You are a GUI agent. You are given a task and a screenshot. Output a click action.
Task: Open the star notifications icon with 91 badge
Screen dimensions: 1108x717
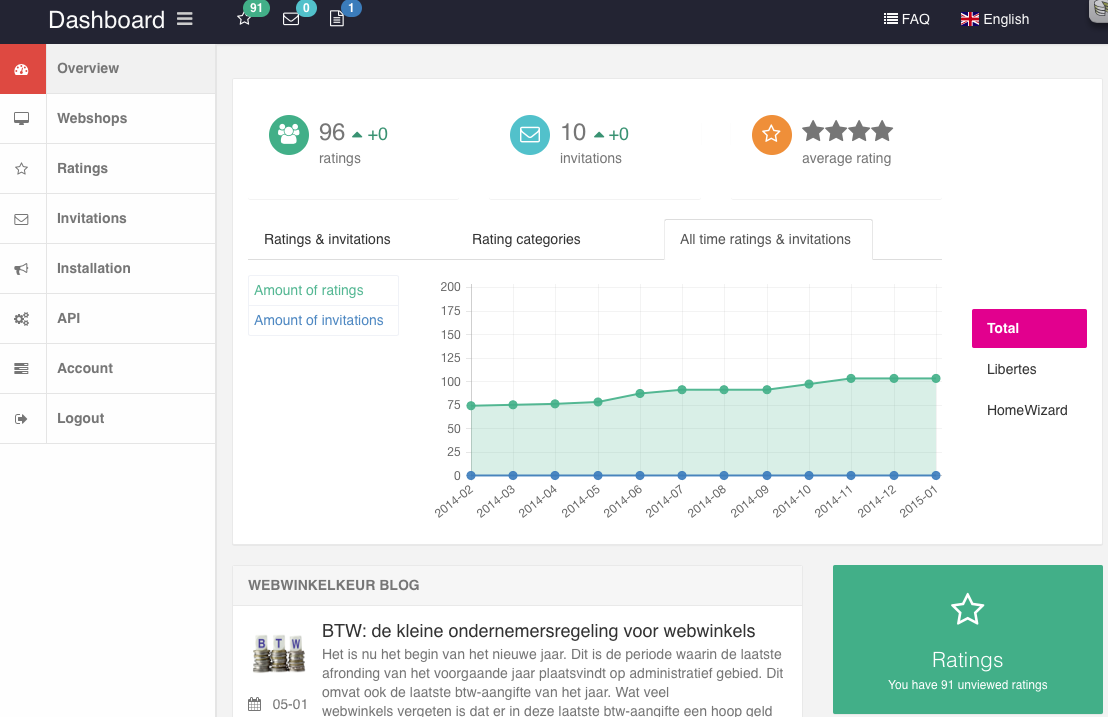(244, 19)
